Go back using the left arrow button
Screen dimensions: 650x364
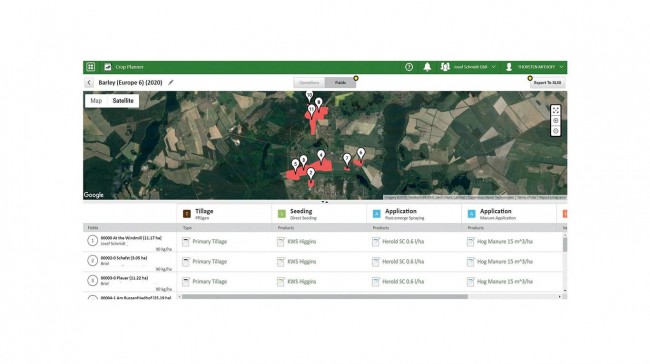[x=89, y=83]
